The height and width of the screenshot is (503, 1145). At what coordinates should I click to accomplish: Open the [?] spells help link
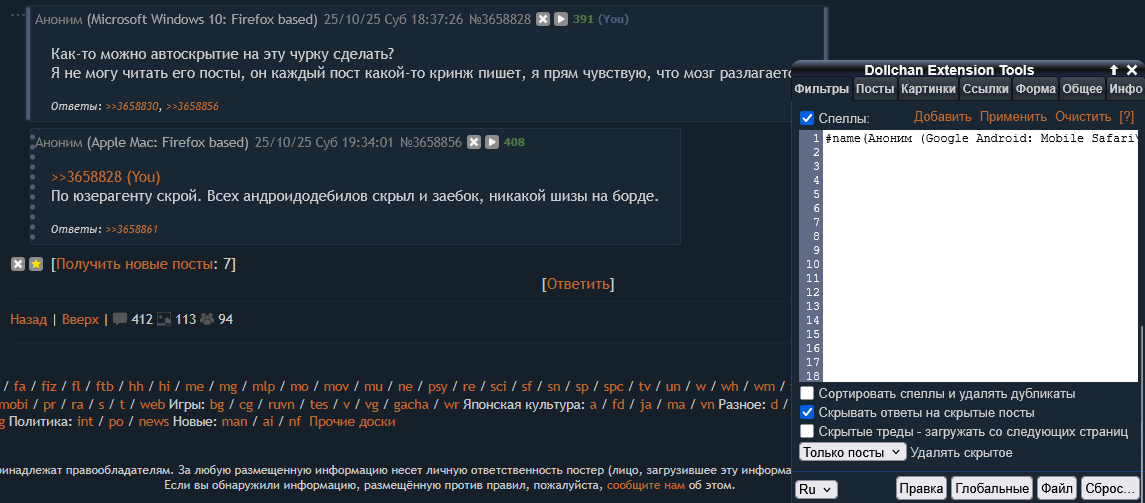coord(1126,117)
